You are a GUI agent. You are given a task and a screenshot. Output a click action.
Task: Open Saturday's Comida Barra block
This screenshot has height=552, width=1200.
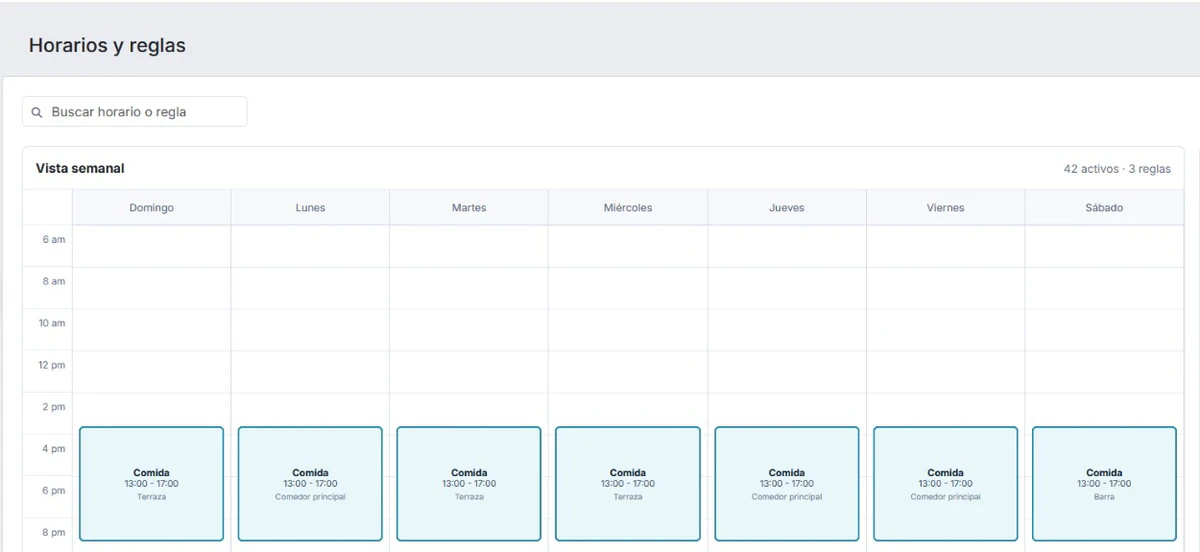point(1104,484)
